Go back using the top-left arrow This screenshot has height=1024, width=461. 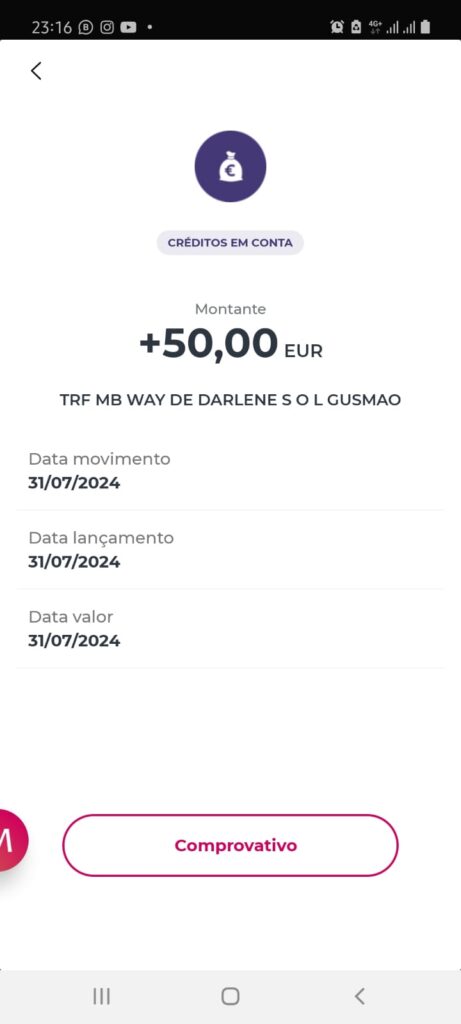coord(36,71)
